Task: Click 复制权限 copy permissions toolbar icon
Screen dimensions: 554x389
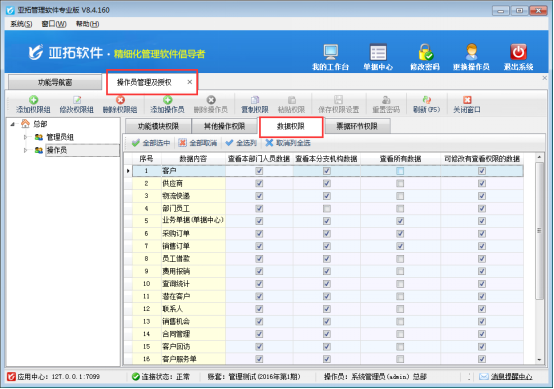Action: tap(255, 100)
